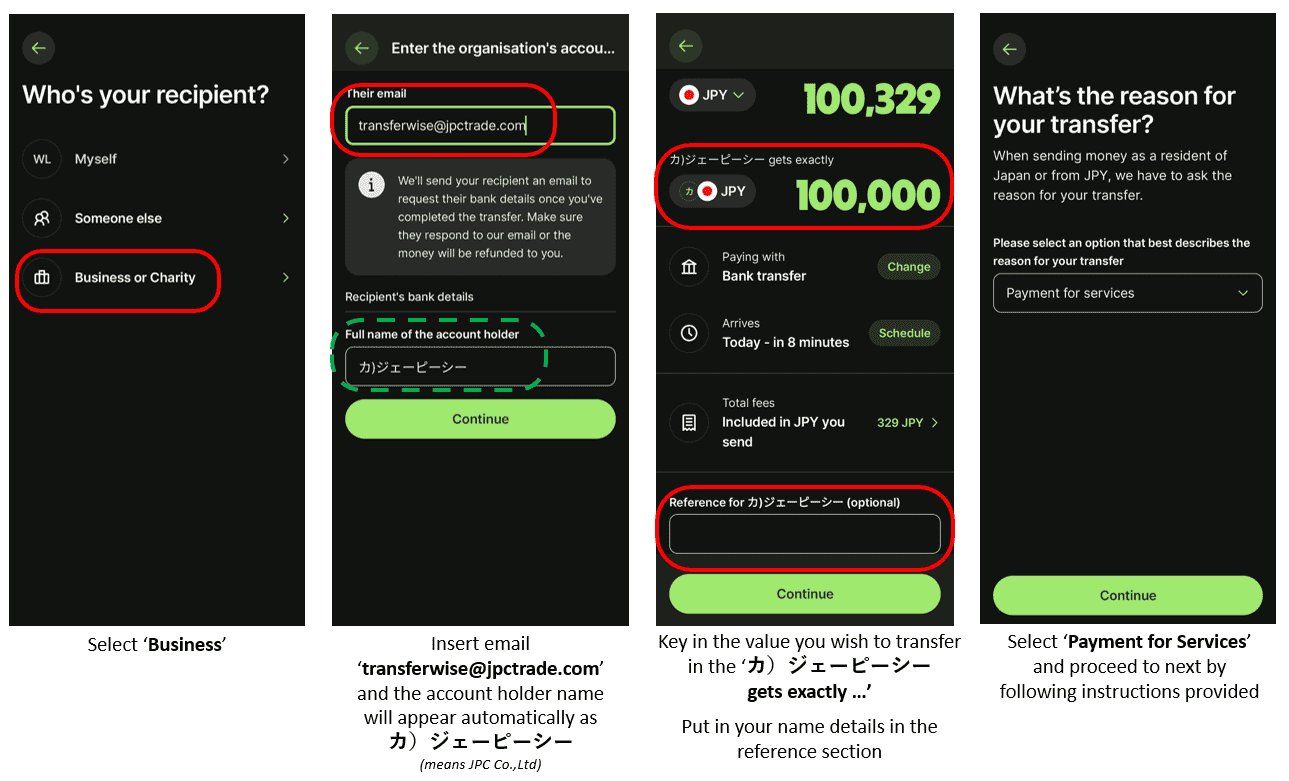The width and height of the screenshot is (1289, 781).
Task: Tap the Business or Charity briefcase icon
Action: (42, 278)
